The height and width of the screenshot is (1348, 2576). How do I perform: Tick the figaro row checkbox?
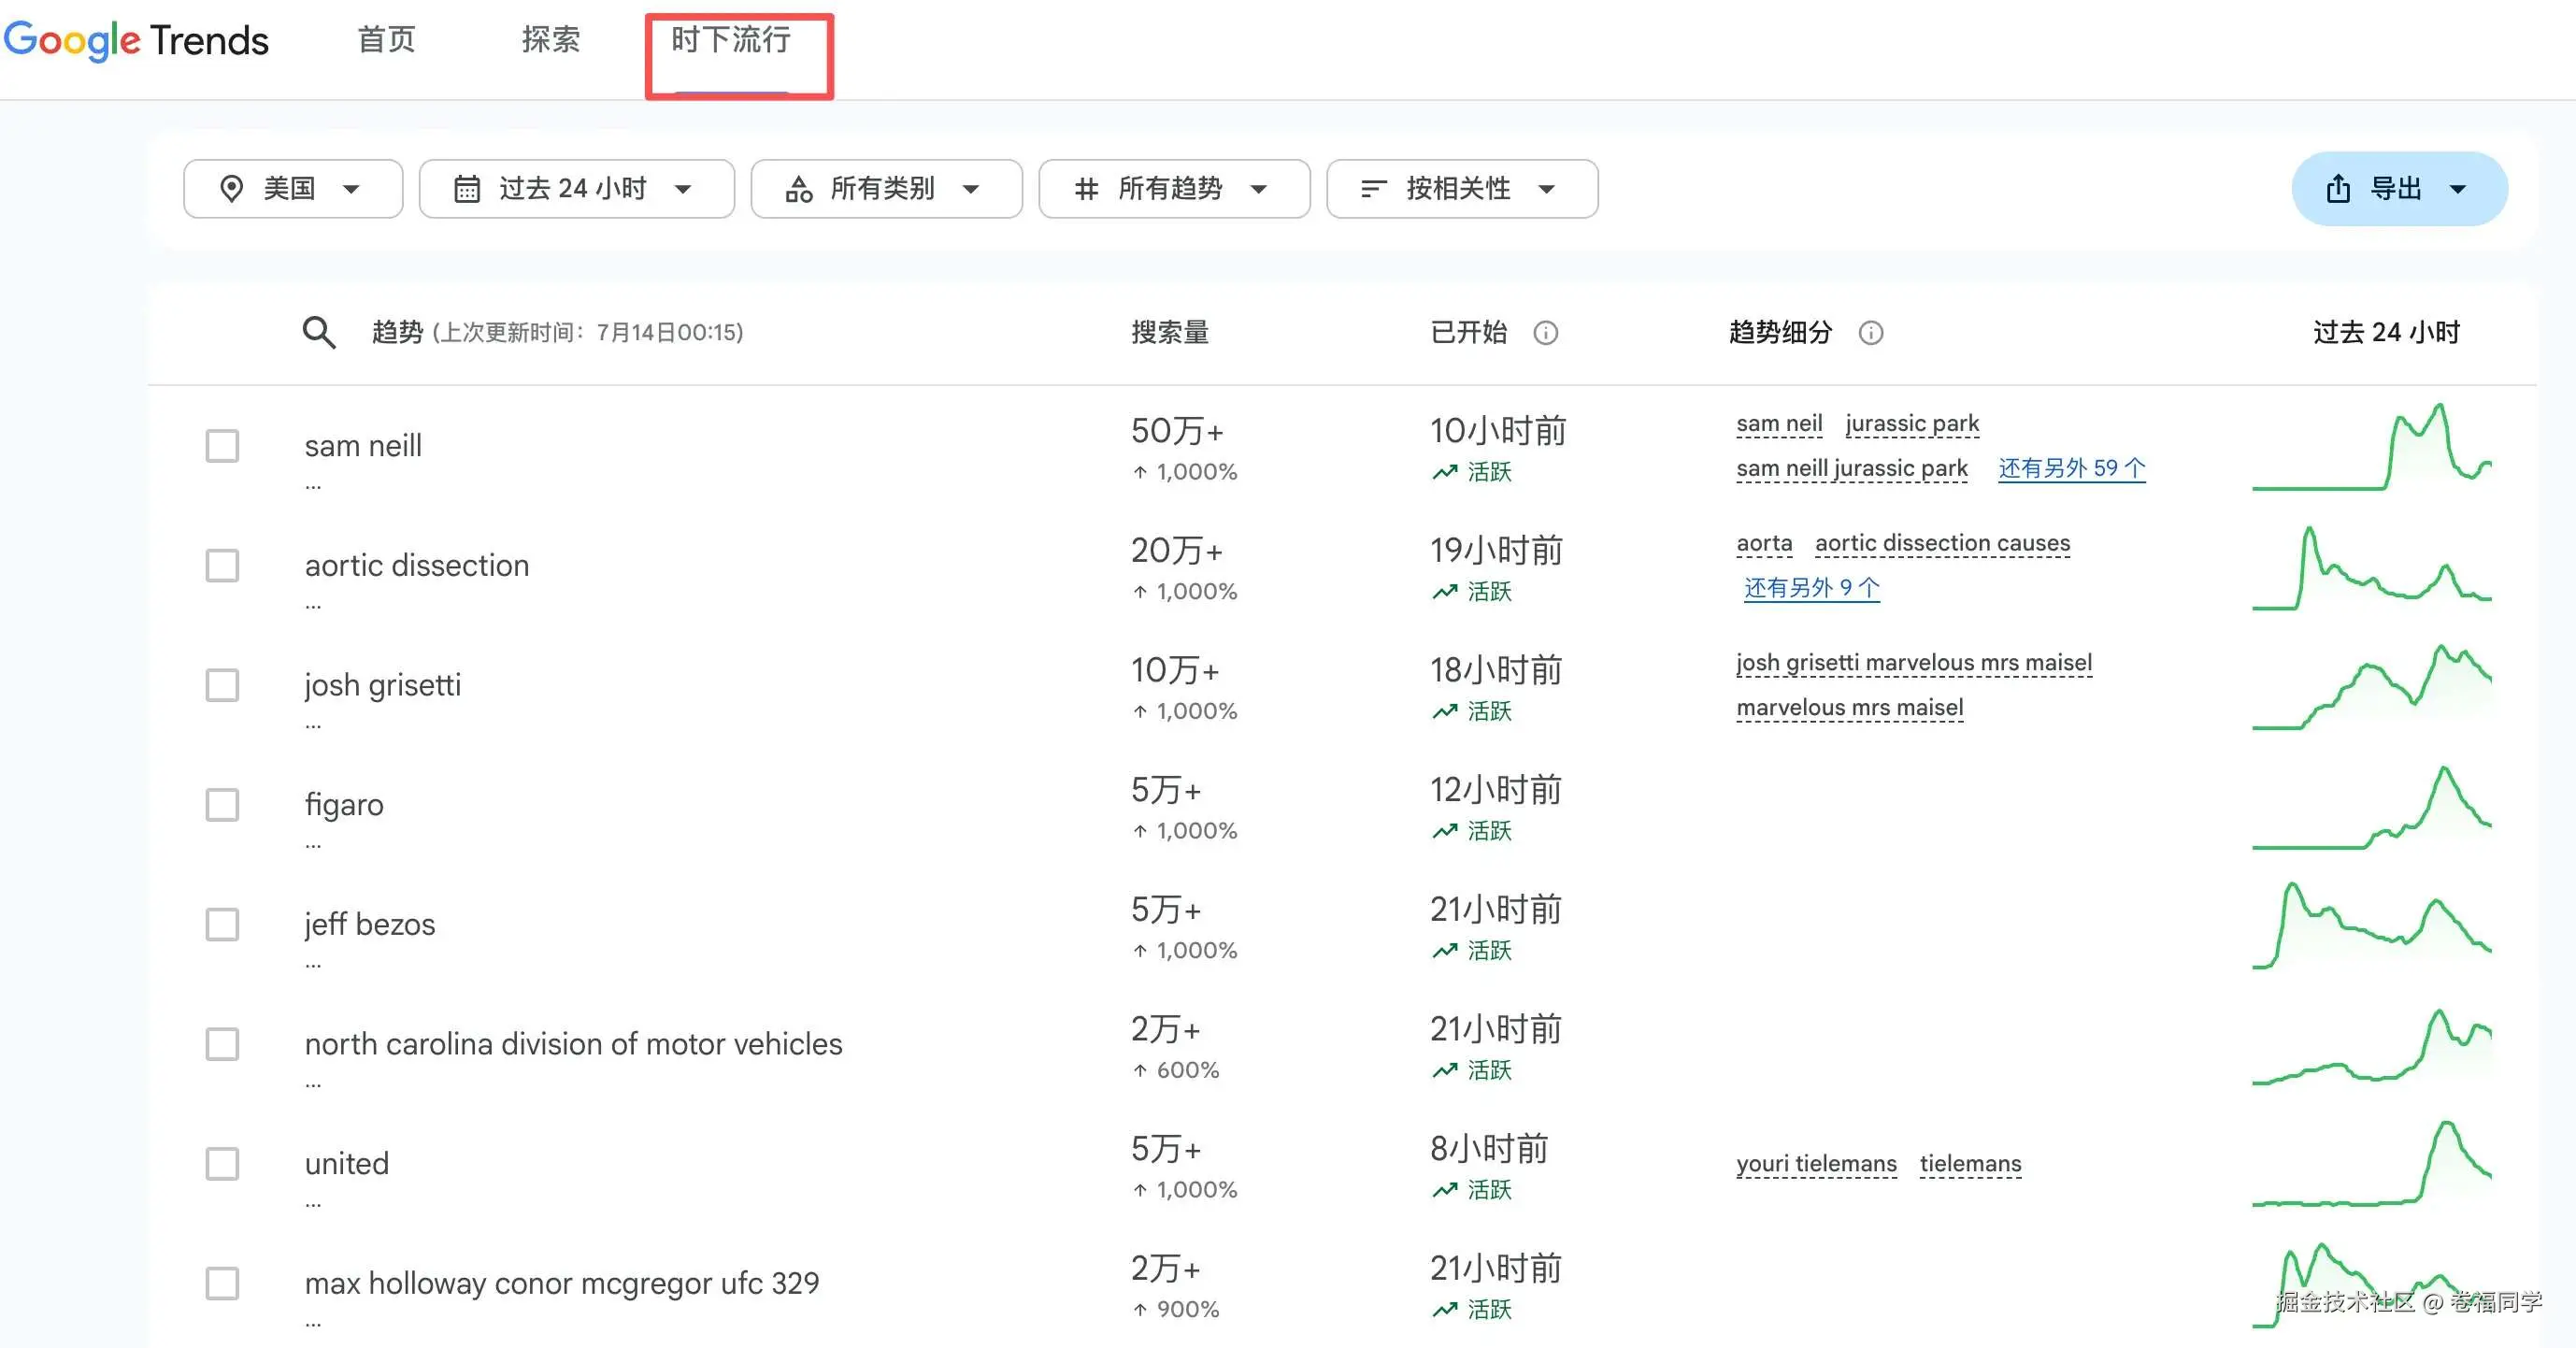[x=222, y=805]
